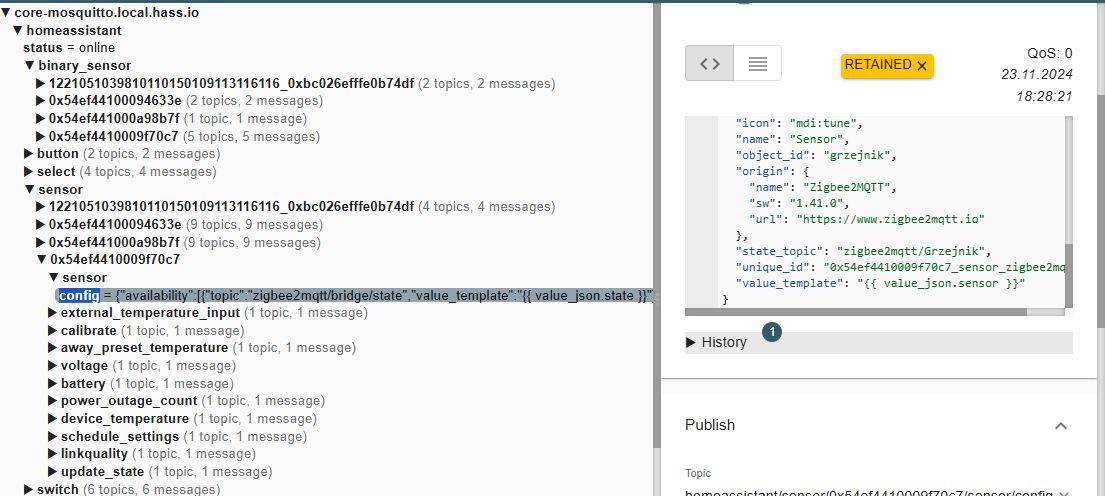Collapse the Publish section chevron

click(x=1061, y=426)
